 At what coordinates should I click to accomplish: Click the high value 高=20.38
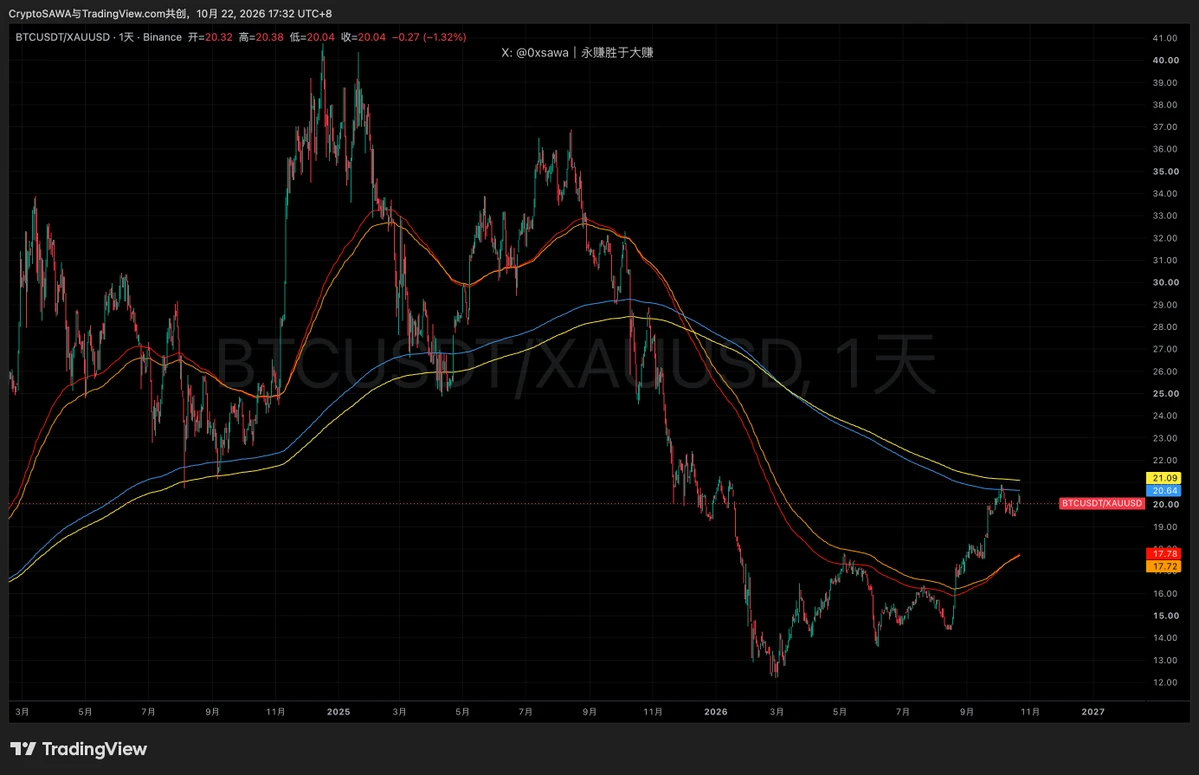pos(261,37)
